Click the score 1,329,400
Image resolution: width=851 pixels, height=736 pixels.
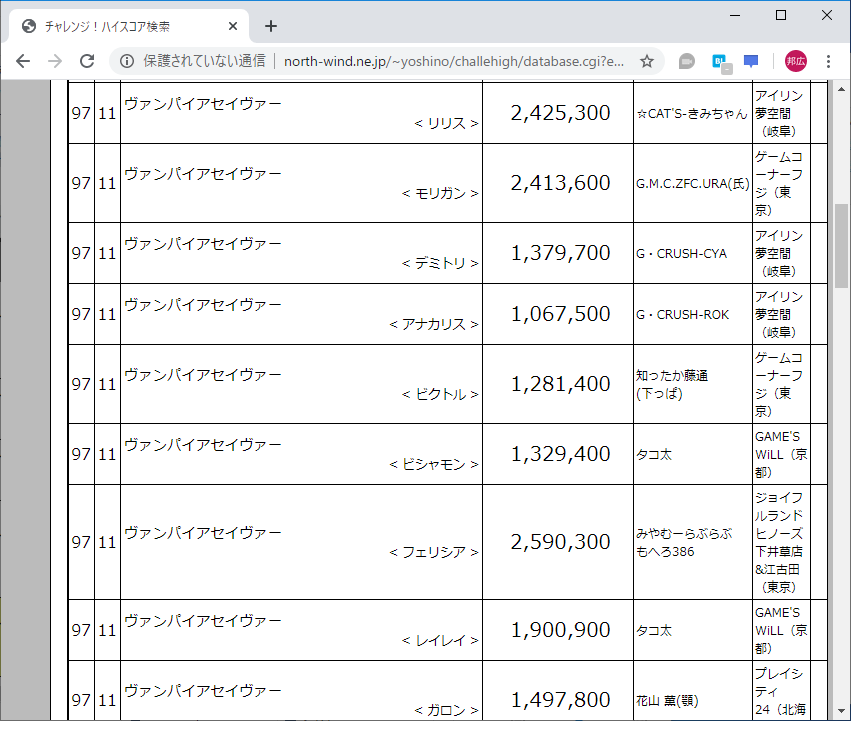(560, 454)
